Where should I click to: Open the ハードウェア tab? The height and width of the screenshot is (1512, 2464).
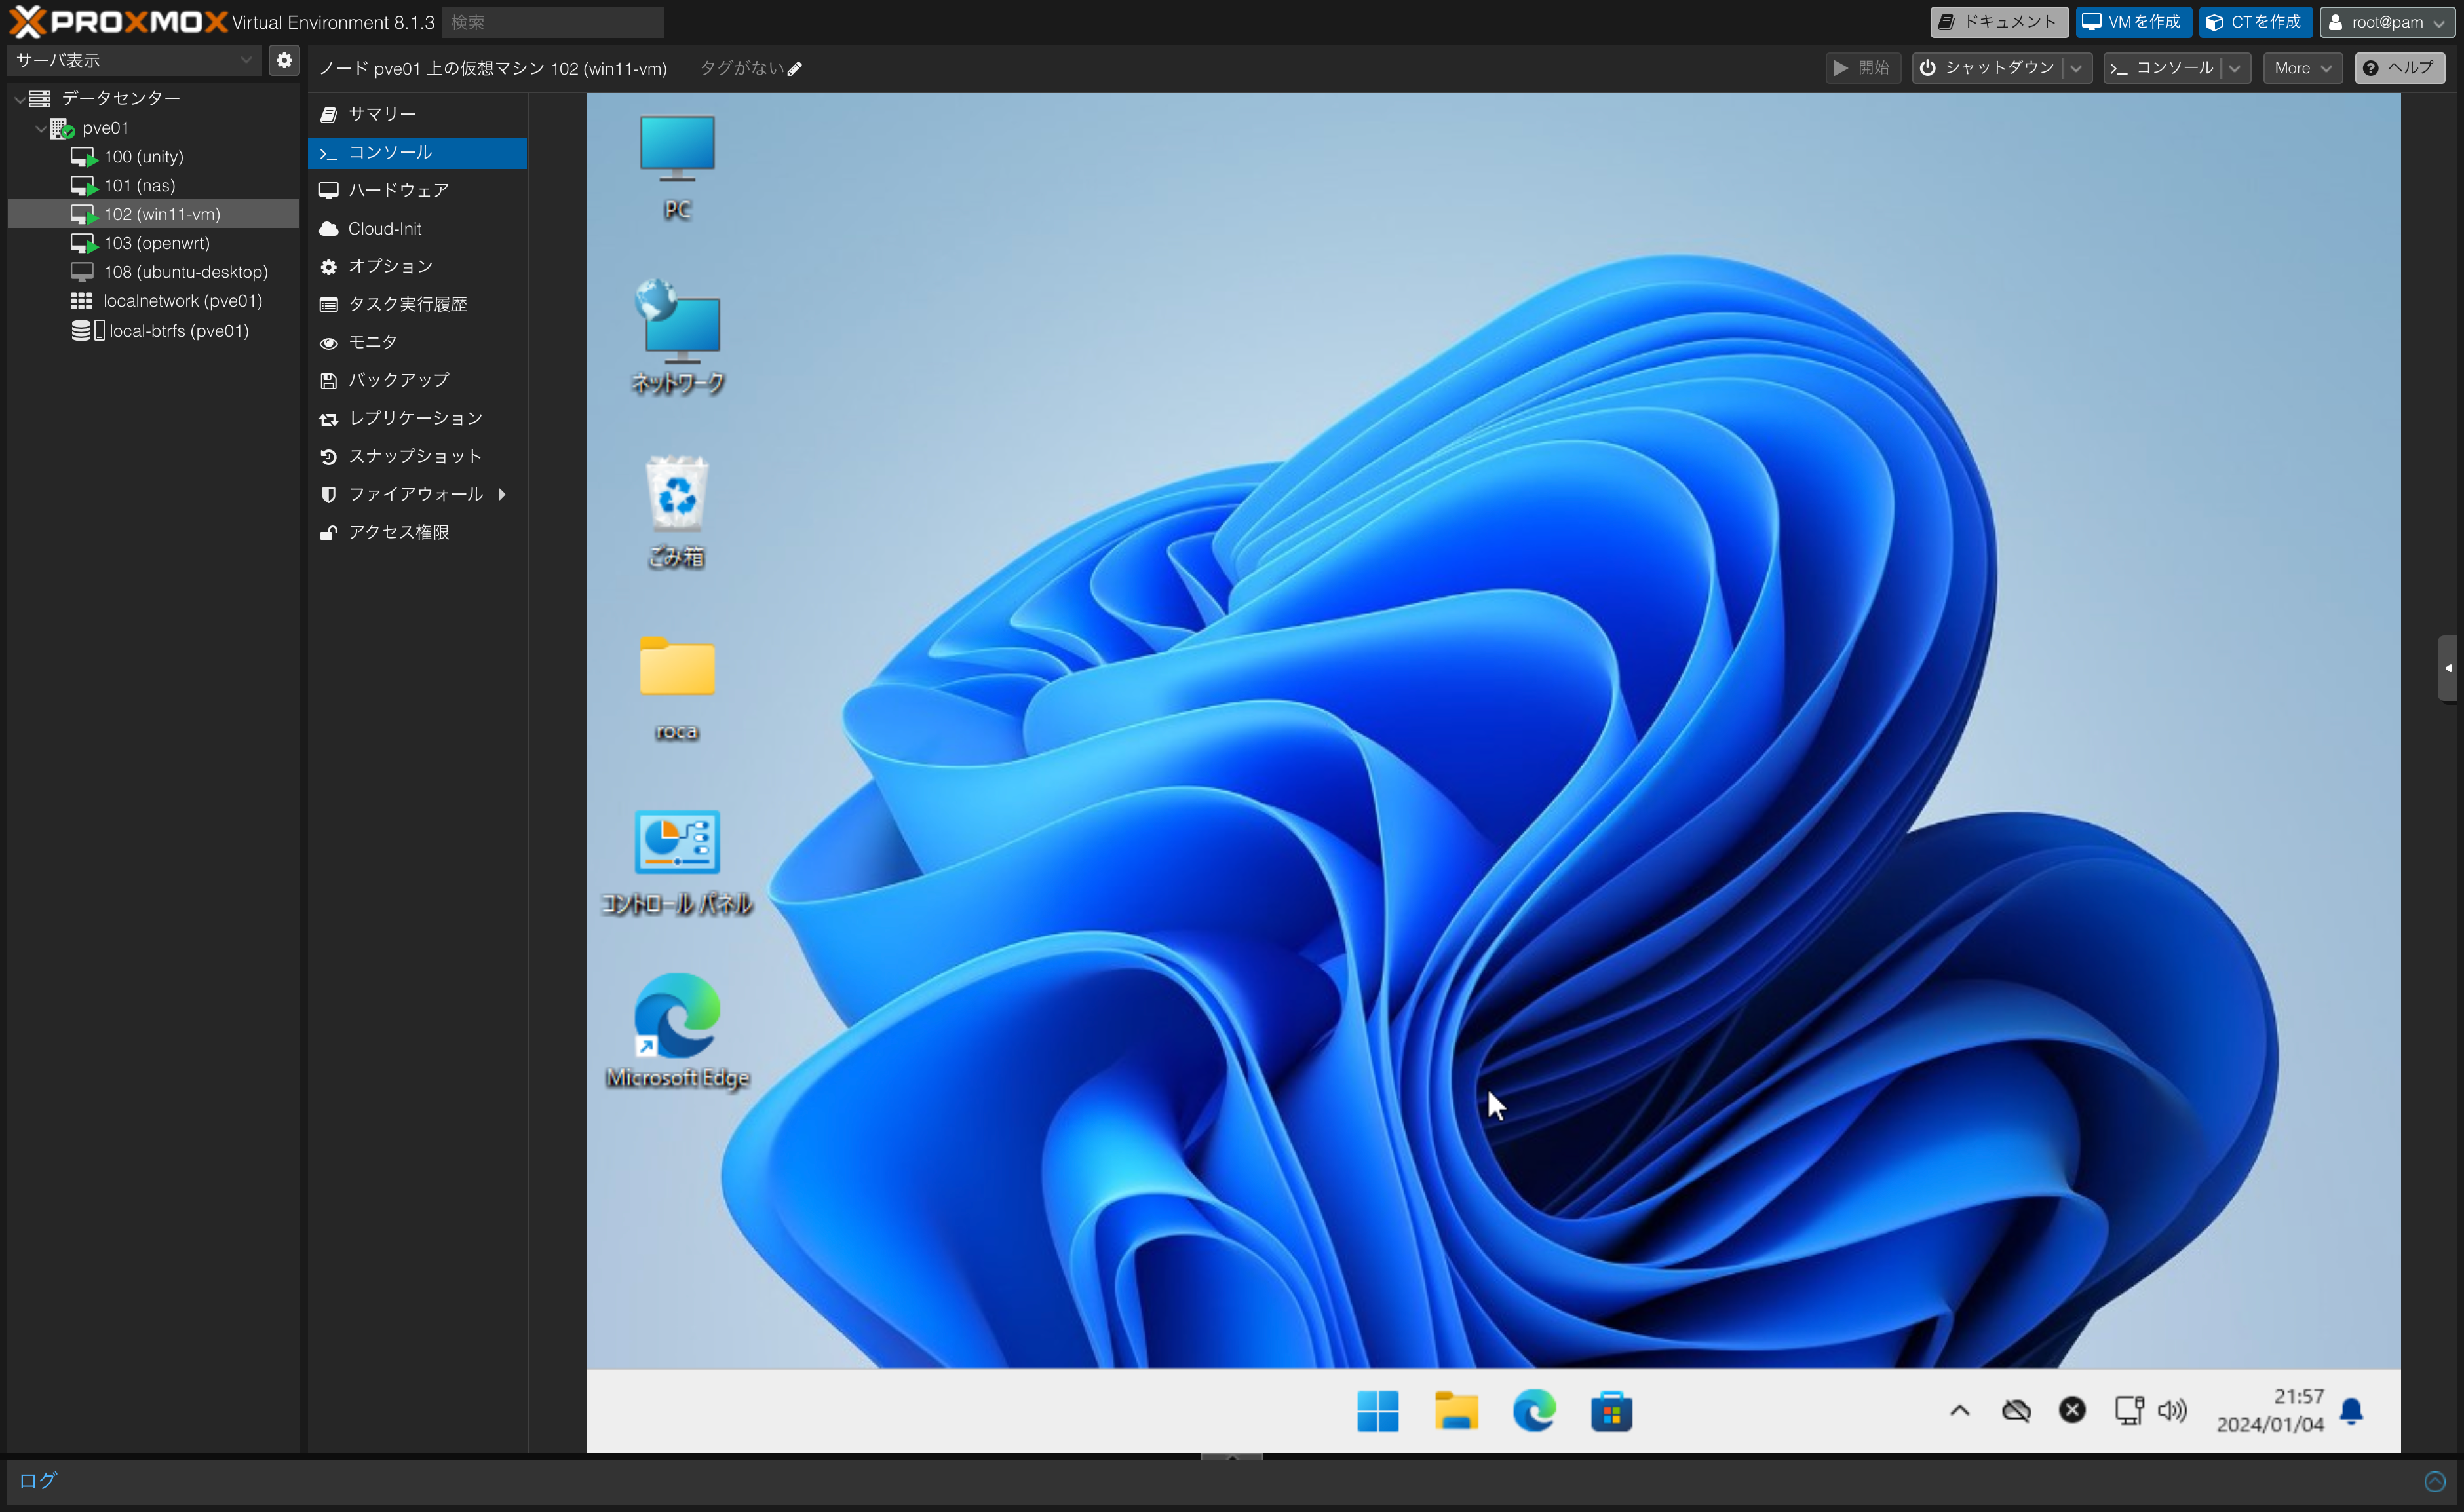(x=417, y=190)
